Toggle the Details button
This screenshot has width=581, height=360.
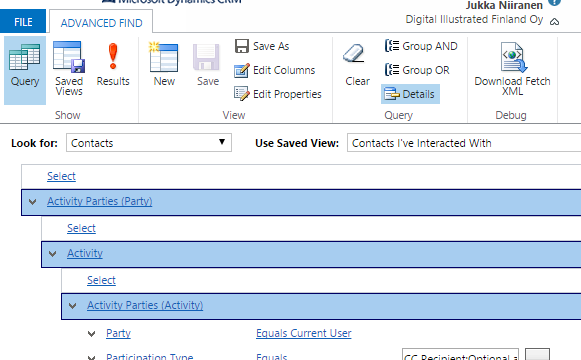(410, 94)
